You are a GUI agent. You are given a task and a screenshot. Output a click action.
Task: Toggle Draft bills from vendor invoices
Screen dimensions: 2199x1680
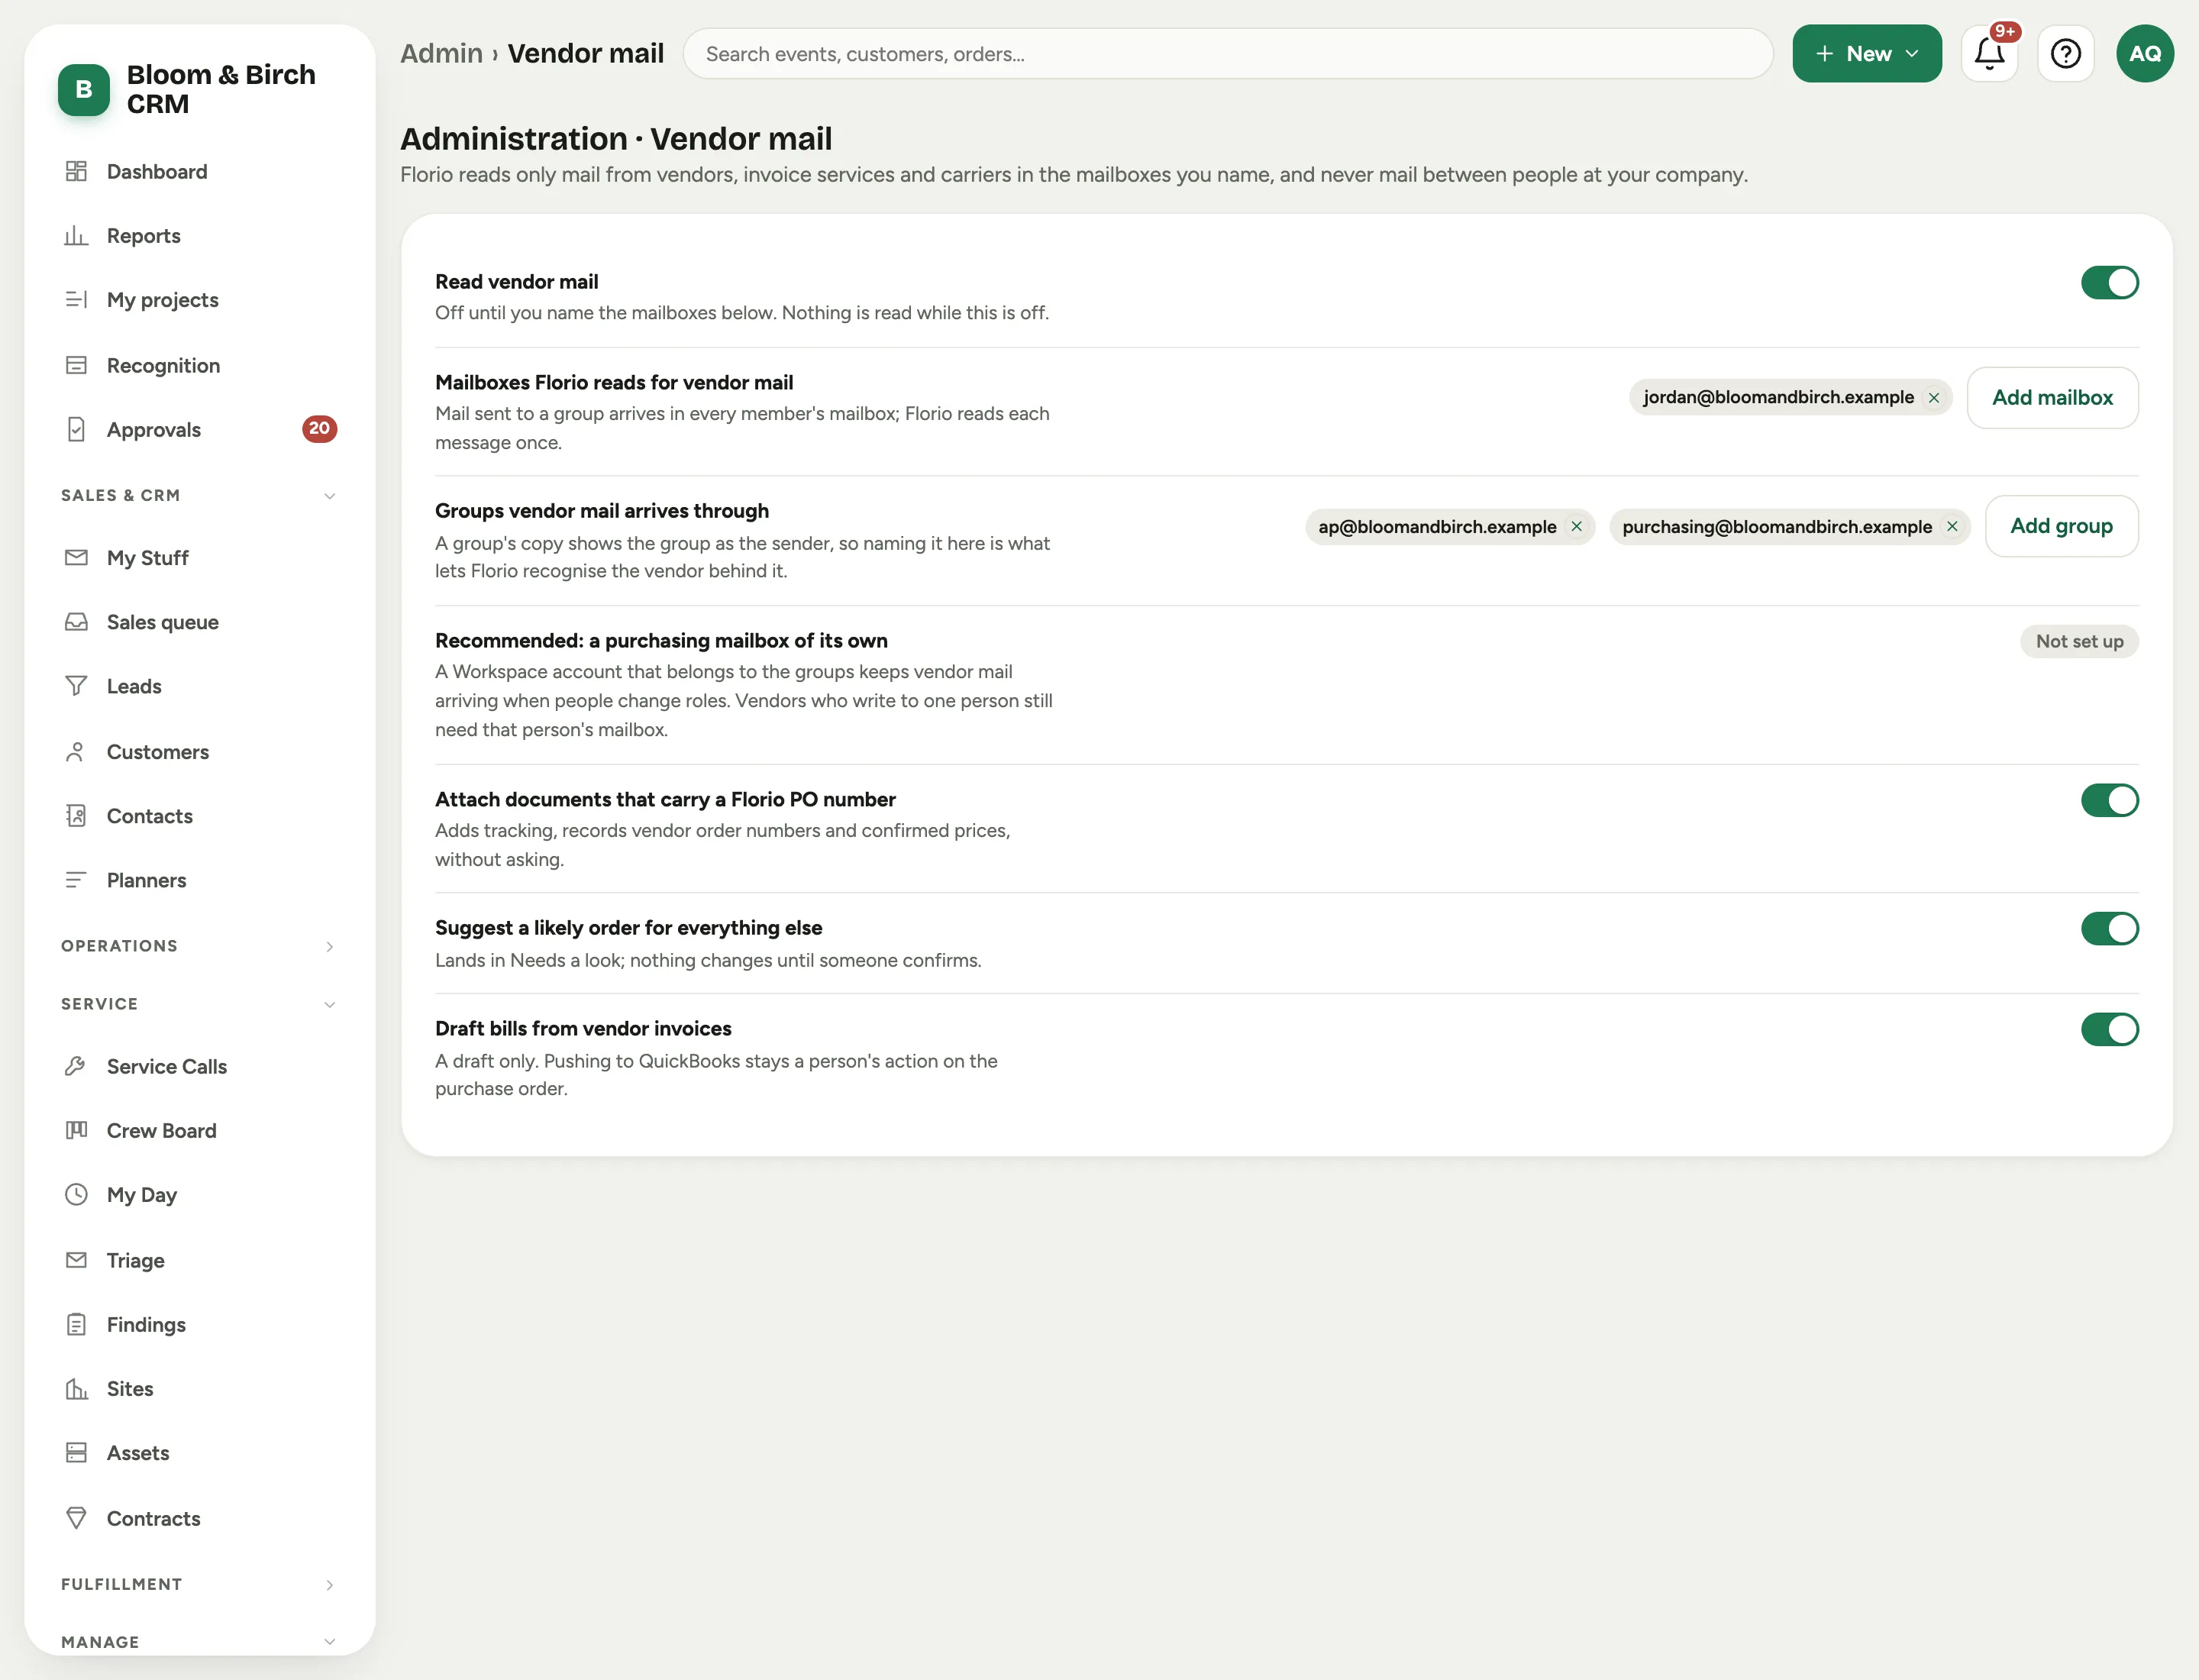pos(2109,1029)
